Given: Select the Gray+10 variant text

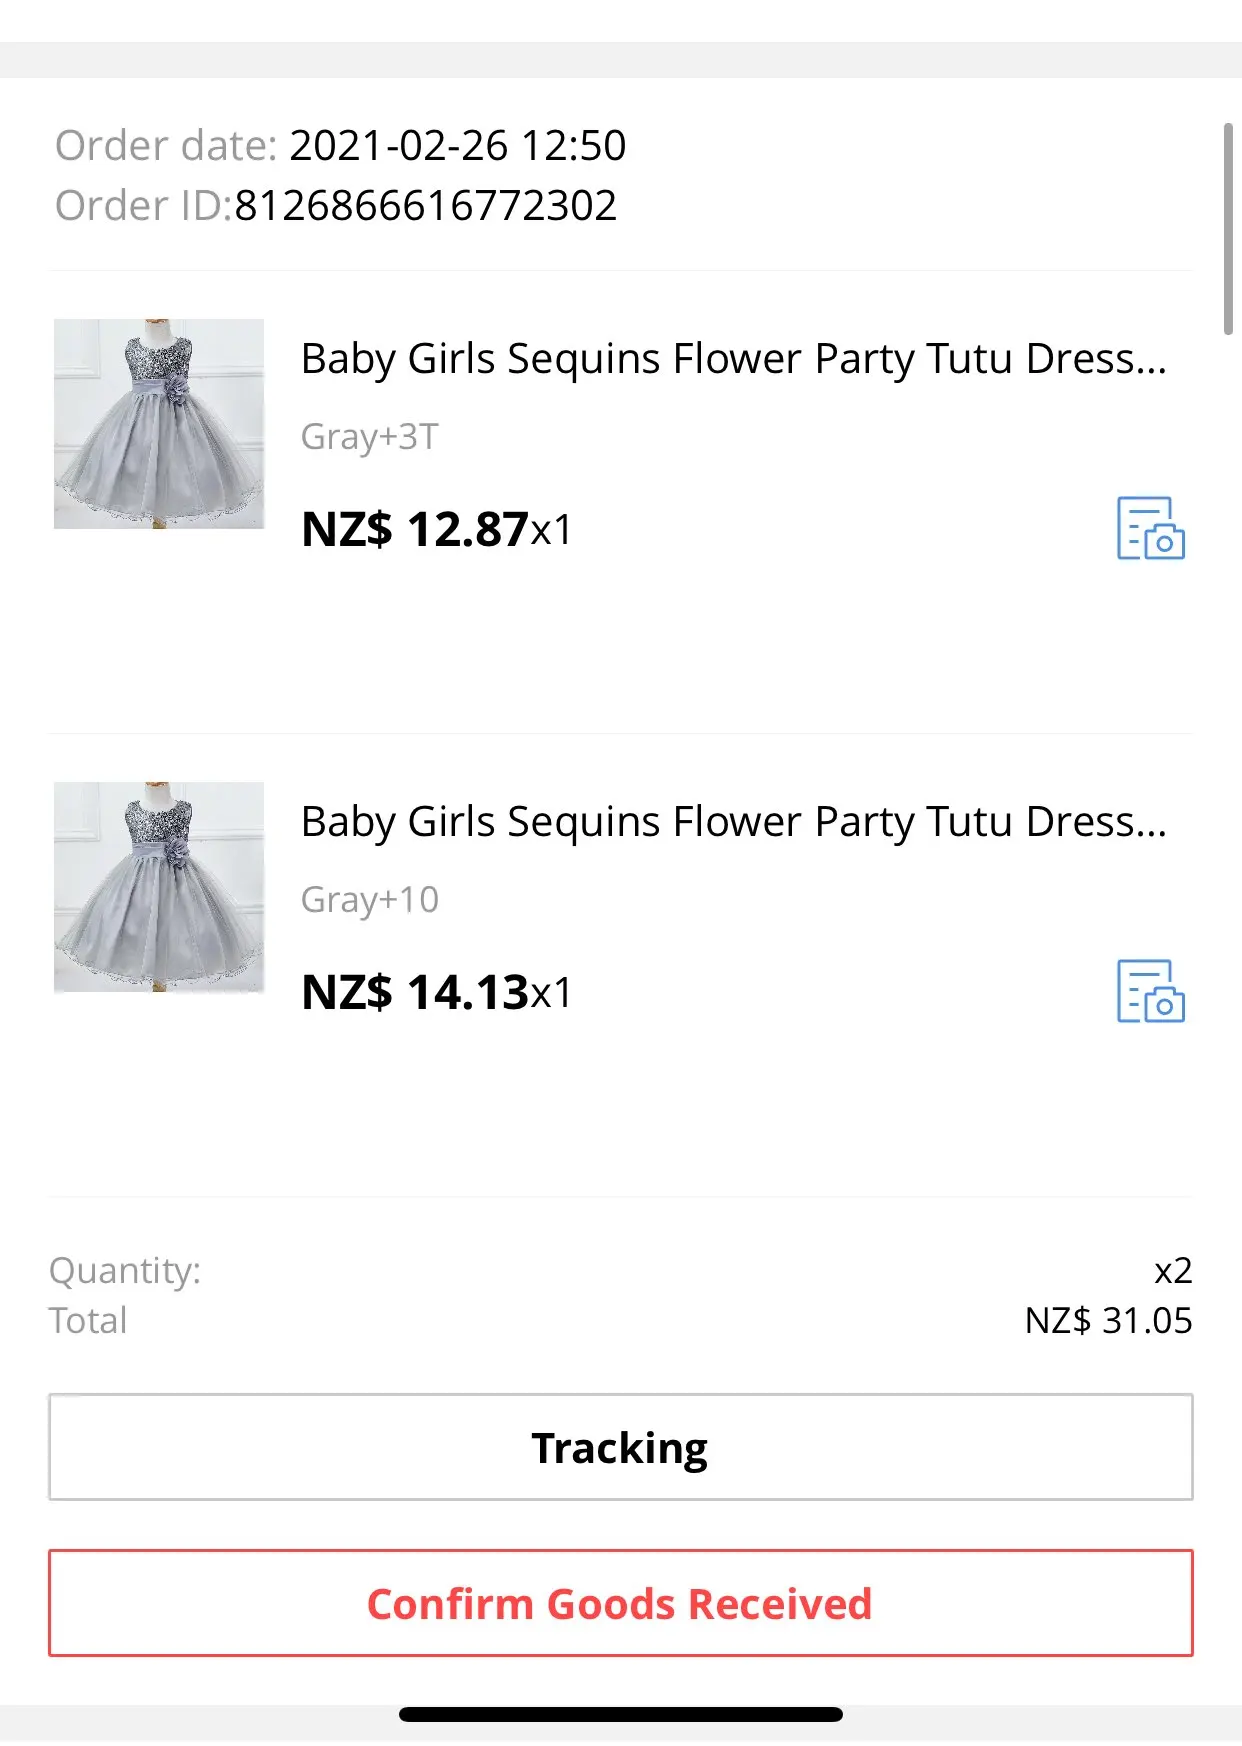Looking at the screenshot, I should (x=370, y=900).
